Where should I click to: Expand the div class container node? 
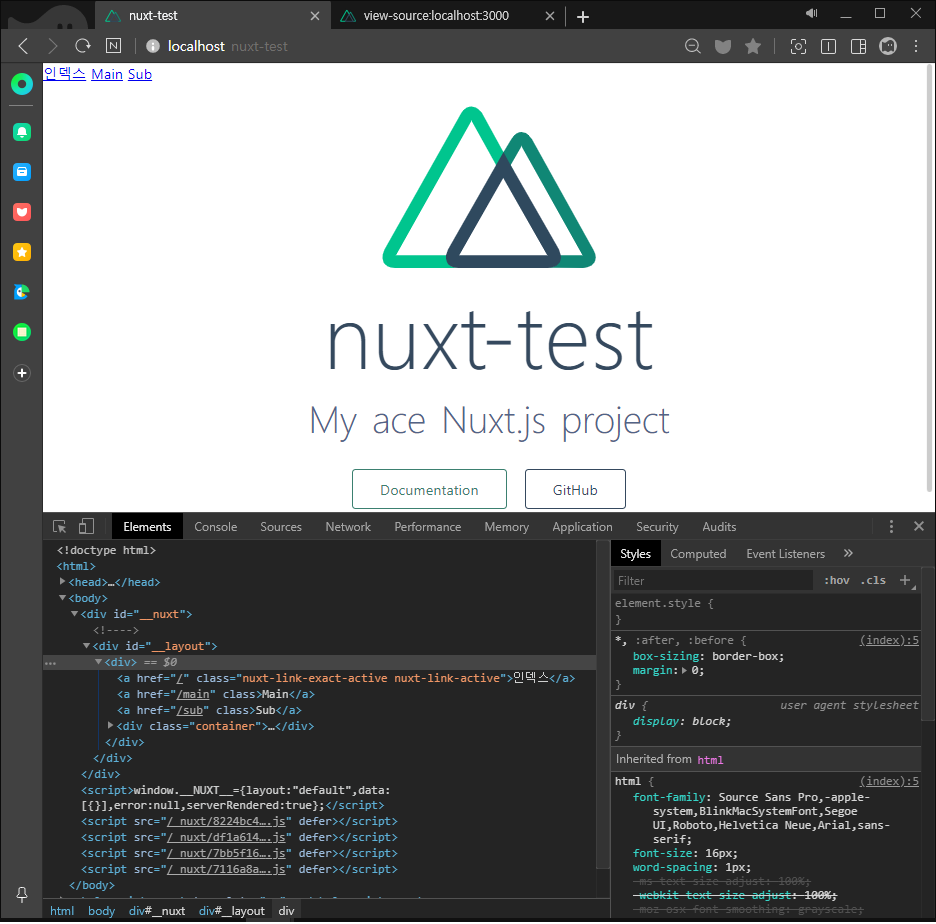(x=110, y=725)
